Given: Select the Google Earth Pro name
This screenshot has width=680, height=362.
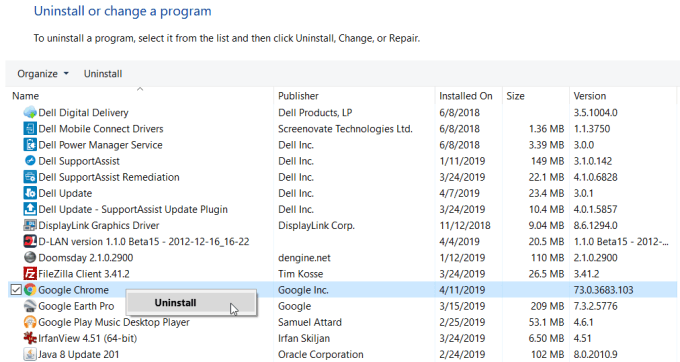Looking at the screenshot, I should coord(76,306).
